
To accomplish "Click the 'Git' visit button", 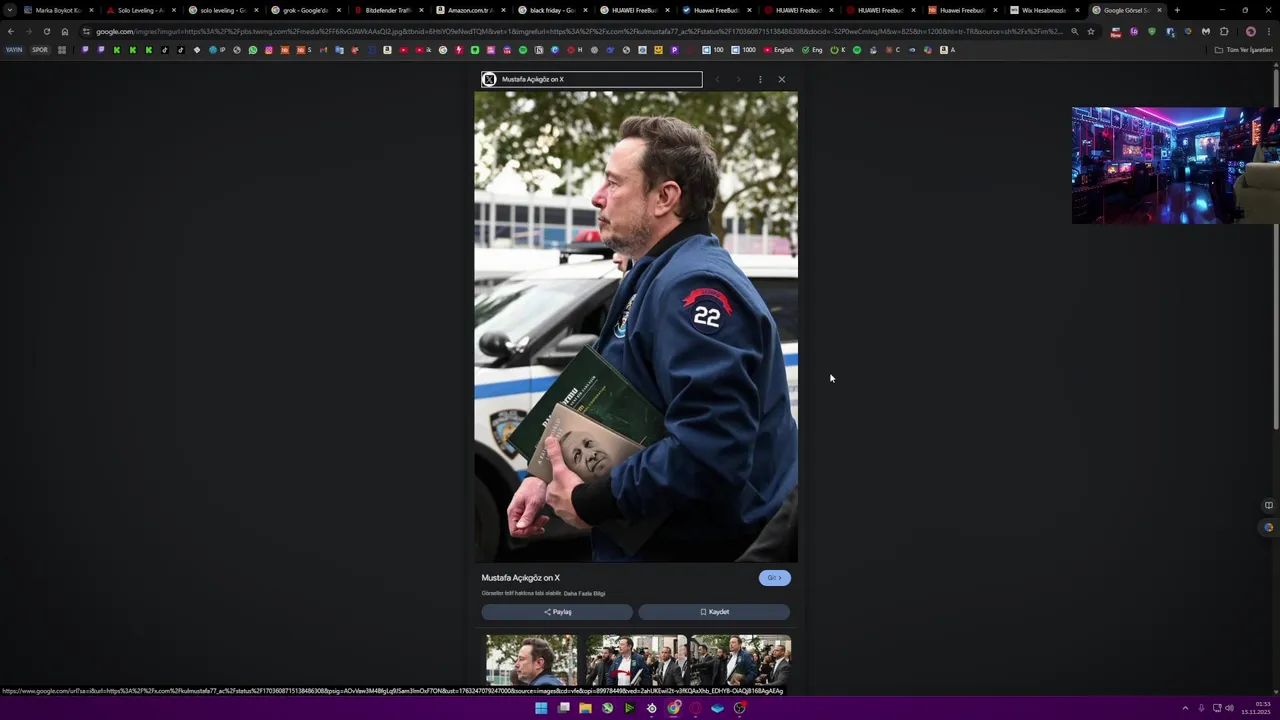I will tap(774, 578).
